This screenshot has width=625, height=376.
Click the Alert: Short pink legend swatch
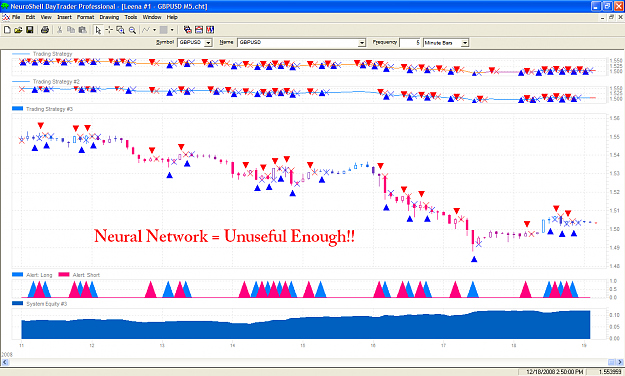click(x=64, y=274)
